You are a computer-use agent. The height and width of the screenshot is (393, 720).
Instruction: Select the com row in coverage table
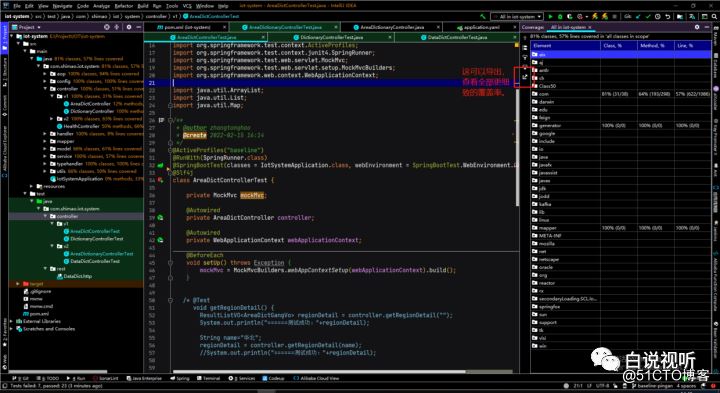point(621,94)
